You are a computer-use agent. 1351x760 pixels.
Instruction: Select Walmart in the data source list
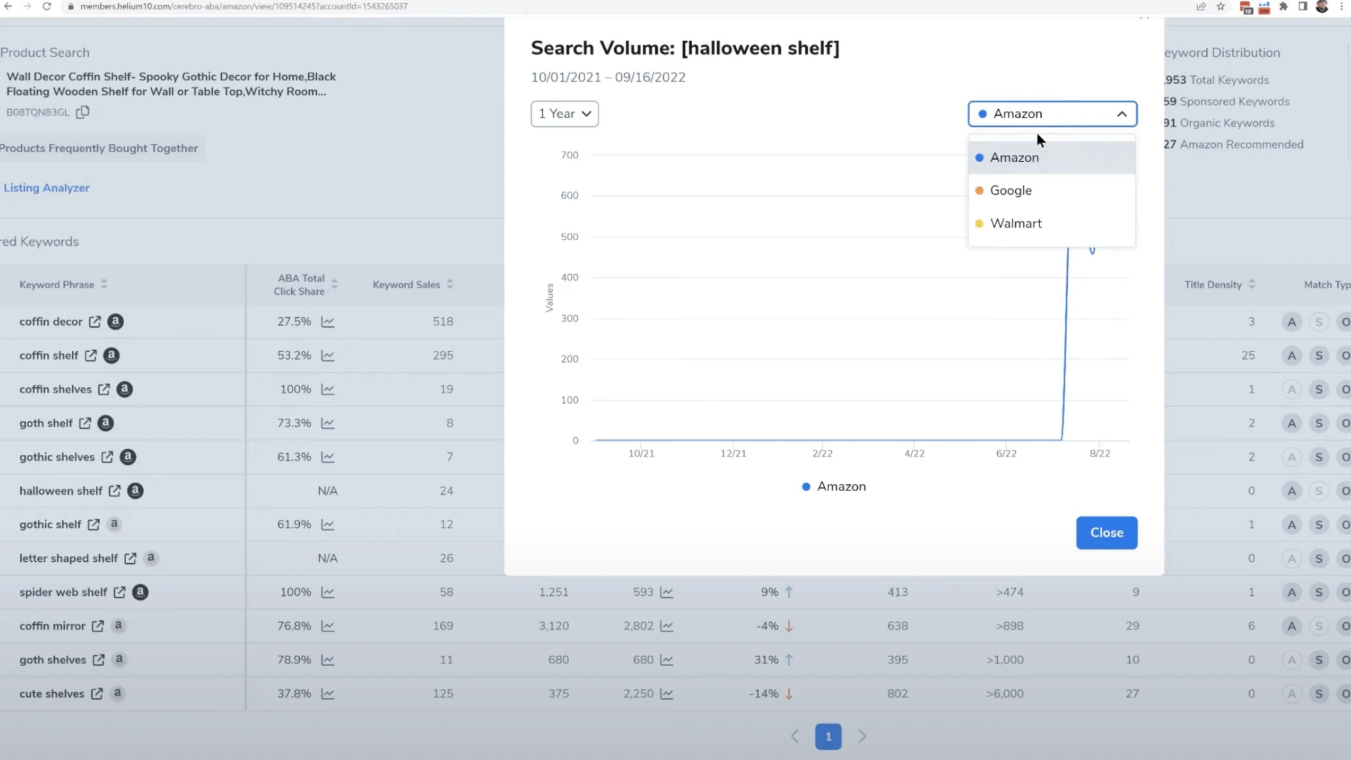coord(1014,224)
